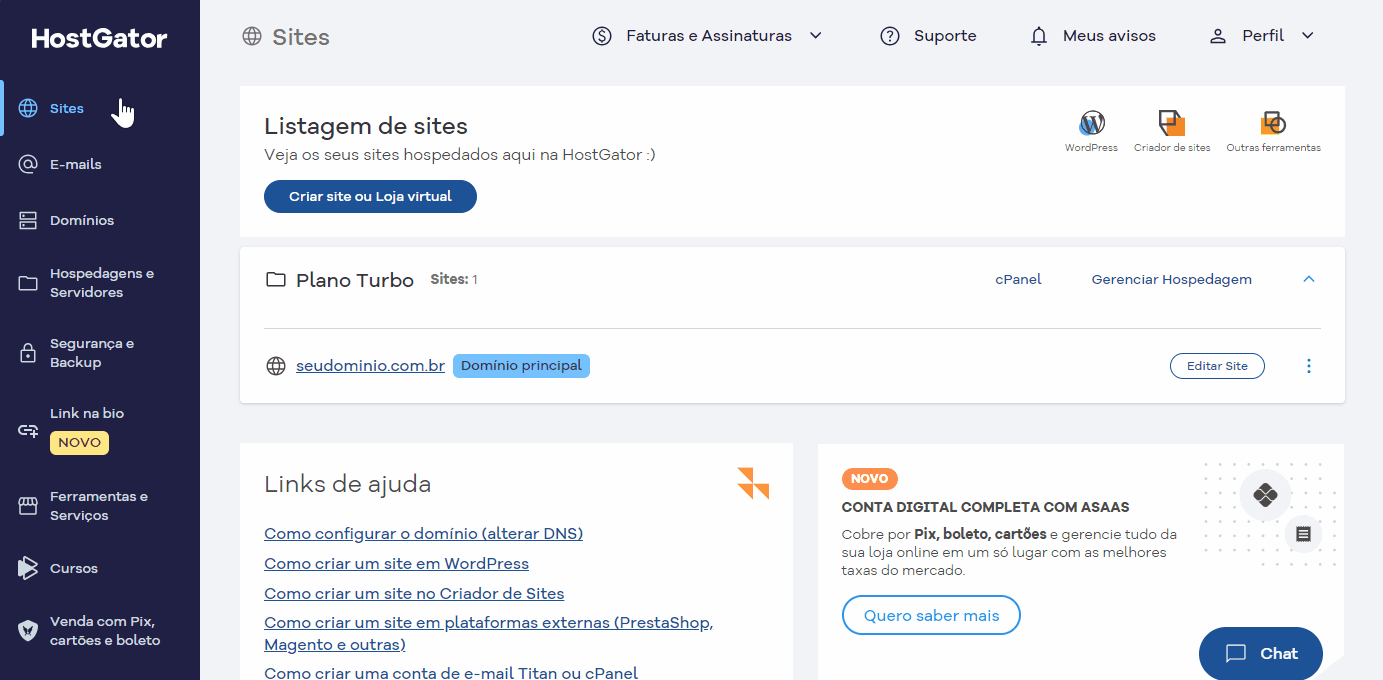Click the Link na bio chain icon
The height and width of the screenshot is (680, 1383).
click(x=28, y=431)
